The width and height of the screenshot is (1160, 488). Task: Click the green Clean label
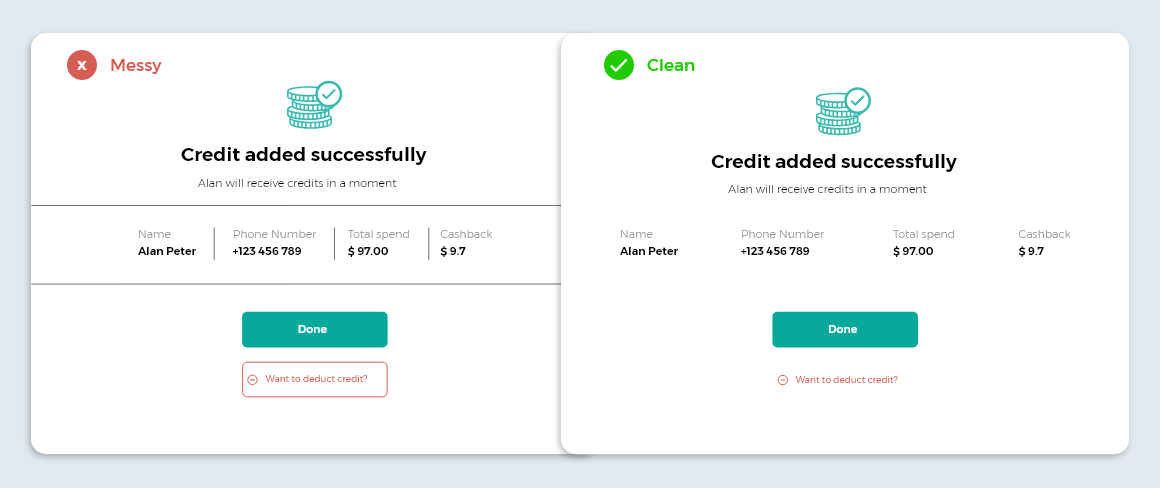pos(670,65)
